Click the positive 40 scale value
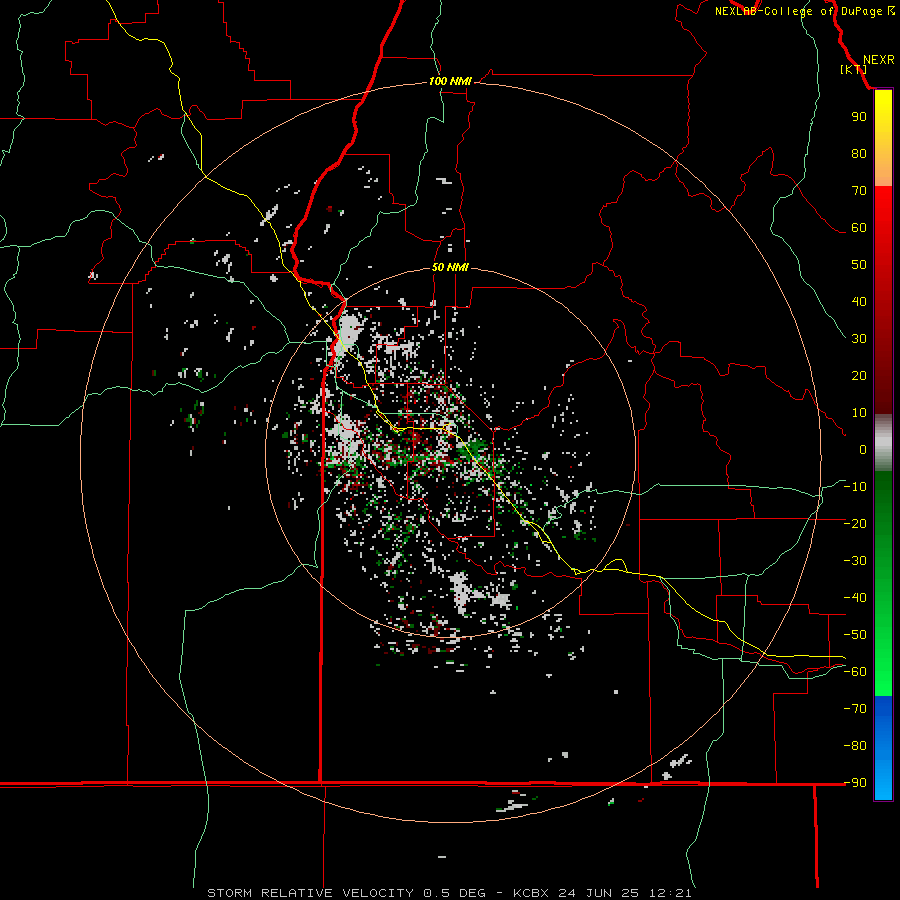This screenshot has width=900, height=900. coord(859,301)
